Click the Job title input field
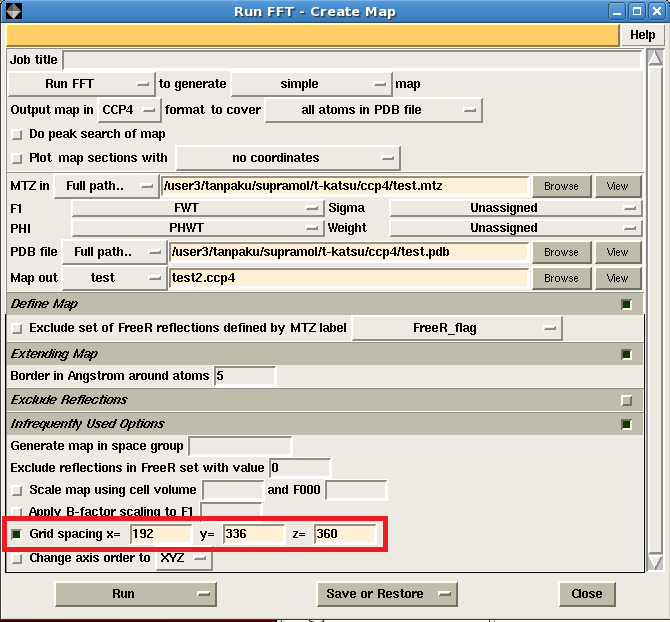The image size is (670, 622). tap(351, 60)
